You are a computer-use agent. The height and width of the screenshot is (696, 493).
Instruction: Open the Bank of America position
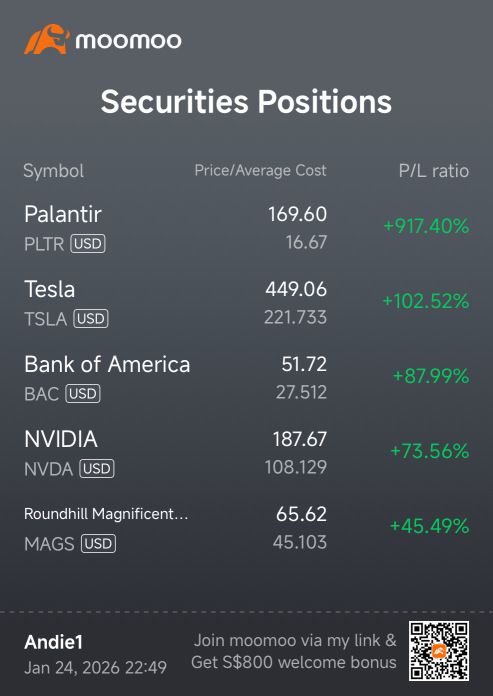246,378
